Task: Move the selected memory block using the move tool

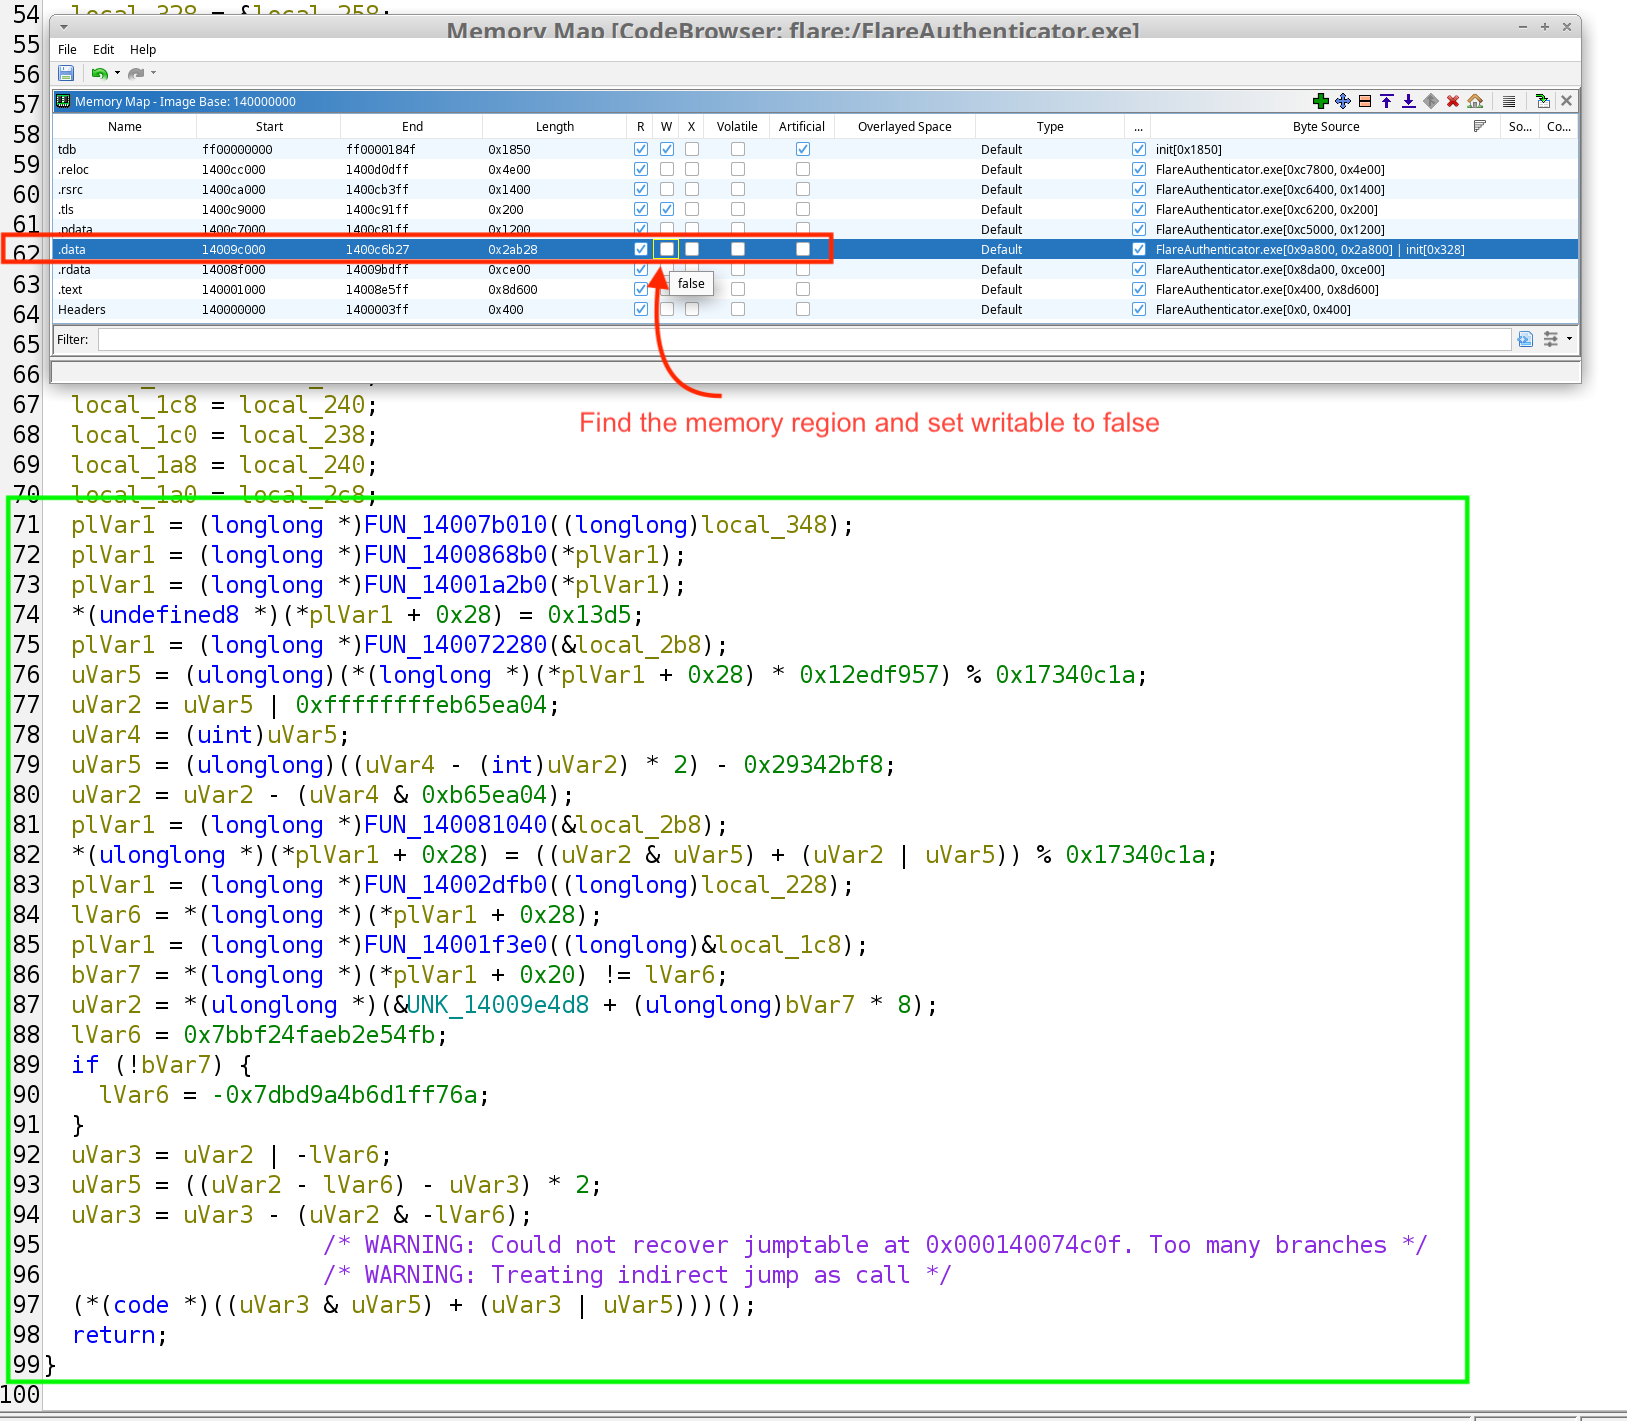Action: pyautogui.click(x=1342, y=101)
